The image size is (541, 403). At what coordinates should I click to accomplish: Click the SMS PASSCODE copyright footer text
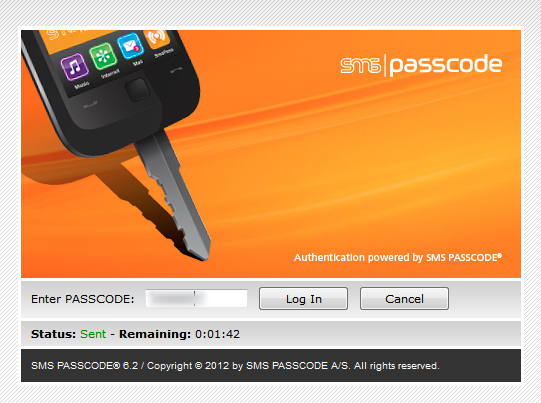(235, 366)
